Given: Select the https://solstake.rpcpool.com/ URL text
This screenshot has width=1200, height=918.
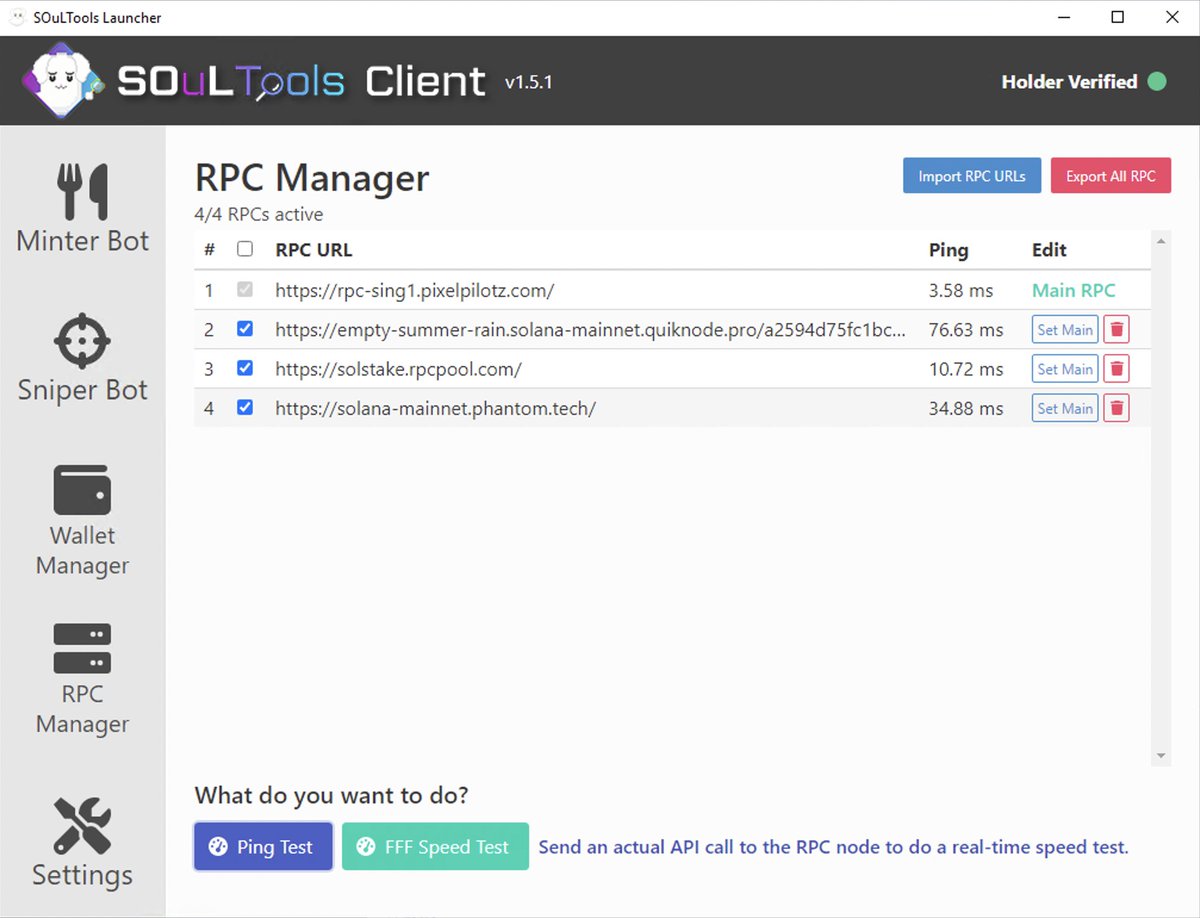Looking at the screenshot, I should point(399,369).
